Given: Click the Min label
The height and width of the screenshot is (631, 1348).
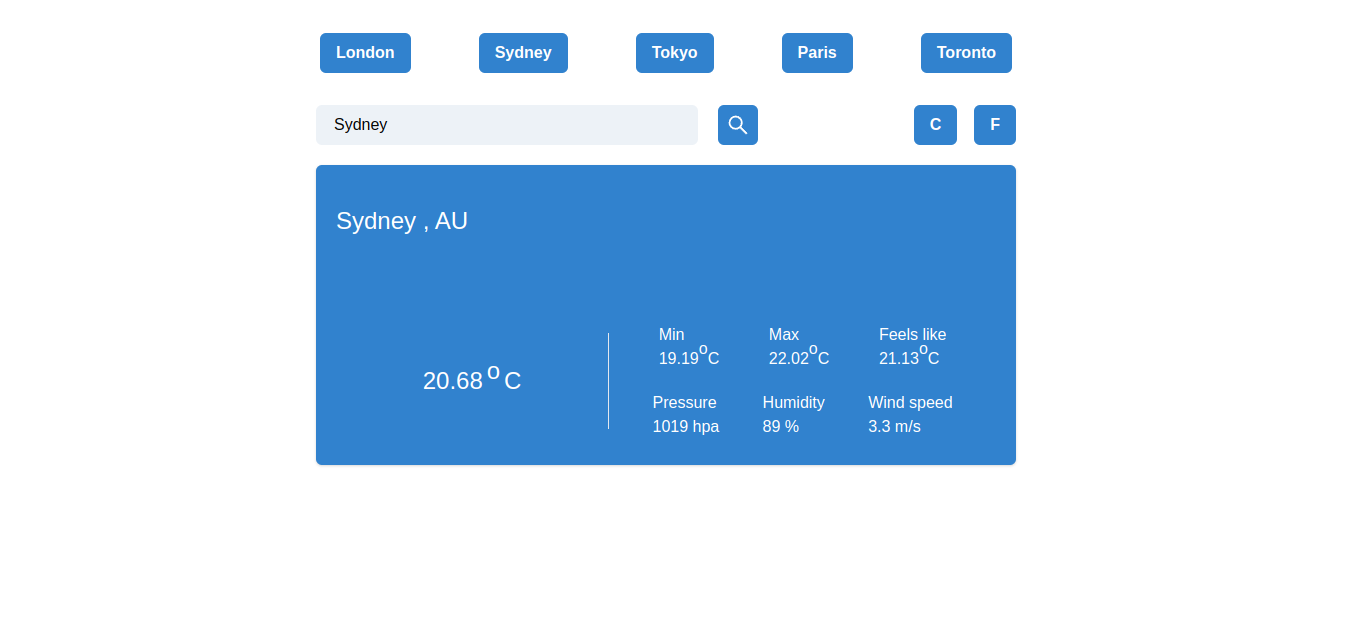Looking at the screenshot, I should click(671, 335).
